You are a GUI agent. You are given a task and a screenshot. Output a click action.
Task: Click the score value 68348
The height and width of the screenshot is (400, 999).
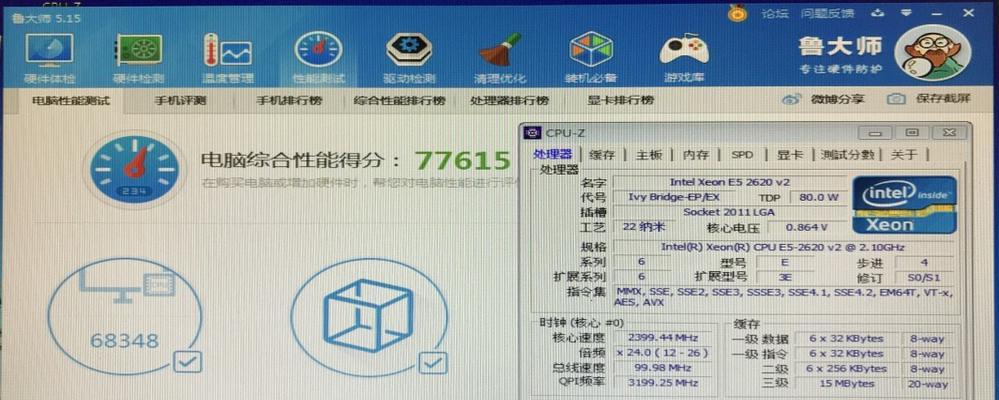(x=124, y=340)
